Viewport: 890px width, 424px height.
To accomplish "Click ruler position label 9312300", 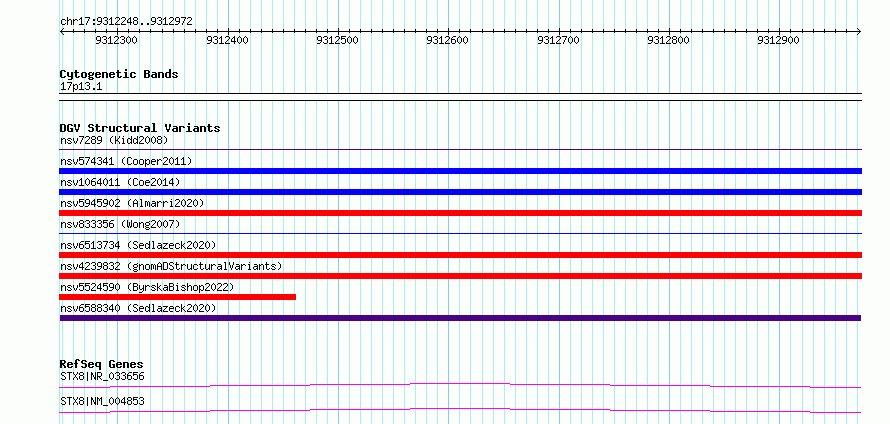I will (x=116, y=40).
